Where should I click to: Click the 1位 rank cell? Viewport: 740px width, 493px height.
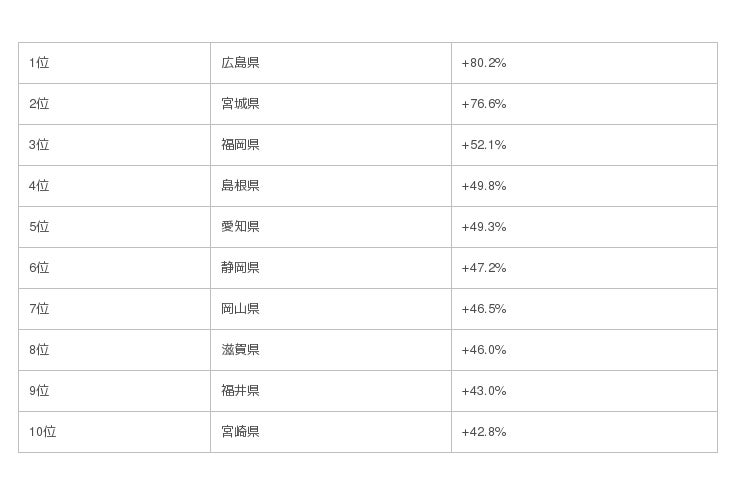coord(39,63)
